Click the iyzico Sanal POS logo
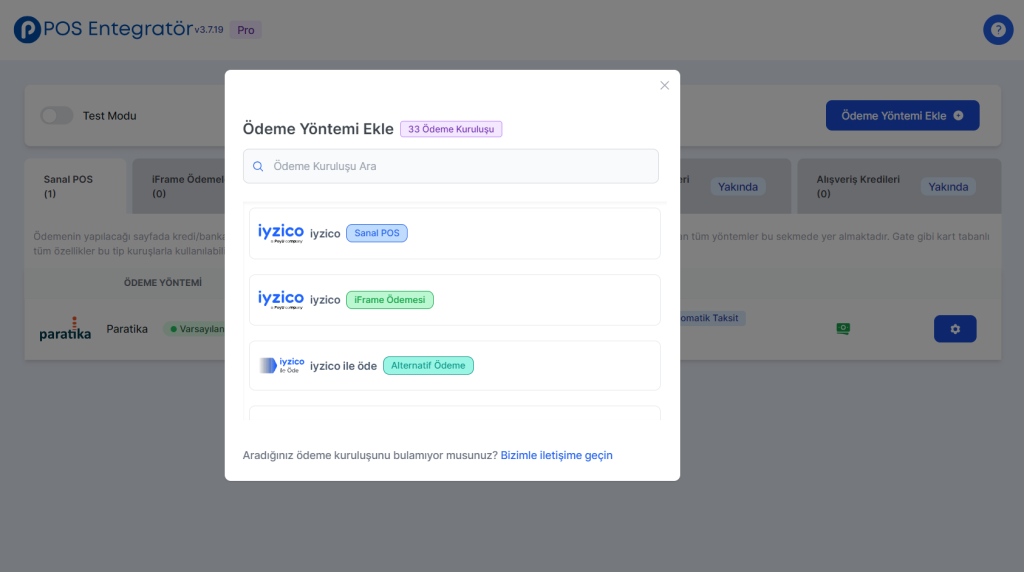This screenshot has height=572, width=1024. tap(280, 233)
